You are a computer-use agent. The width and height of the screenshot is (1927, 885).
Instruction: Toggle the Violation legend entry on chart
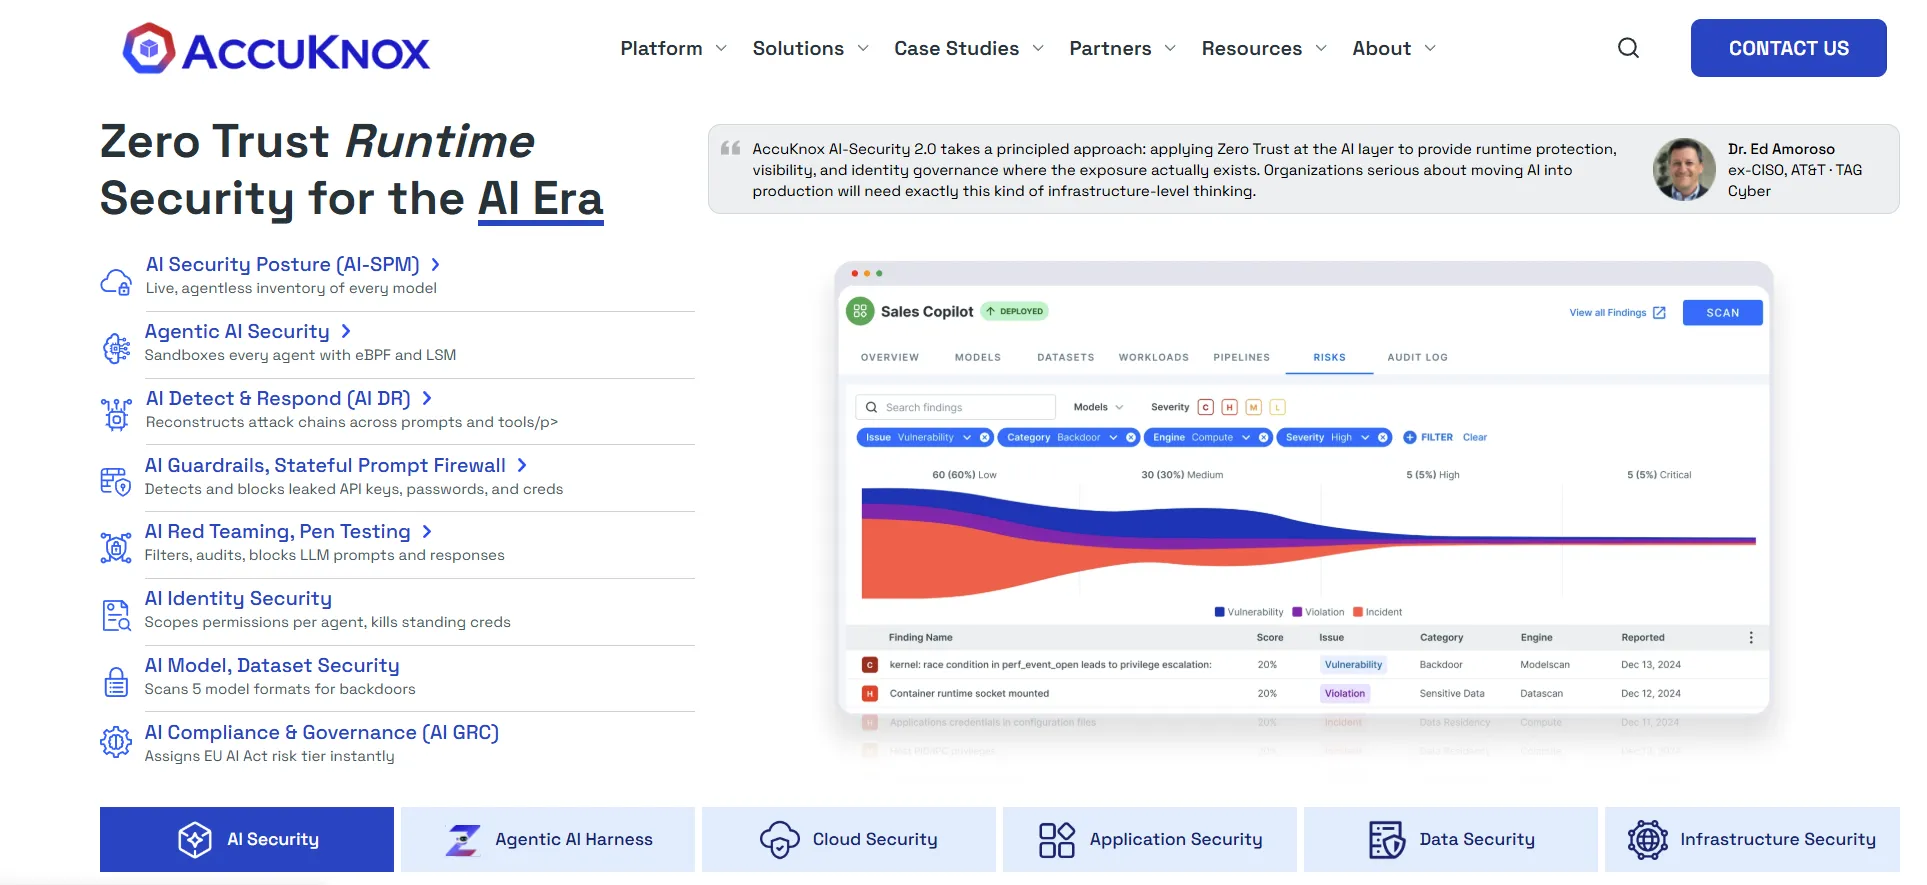[1318, 612]
